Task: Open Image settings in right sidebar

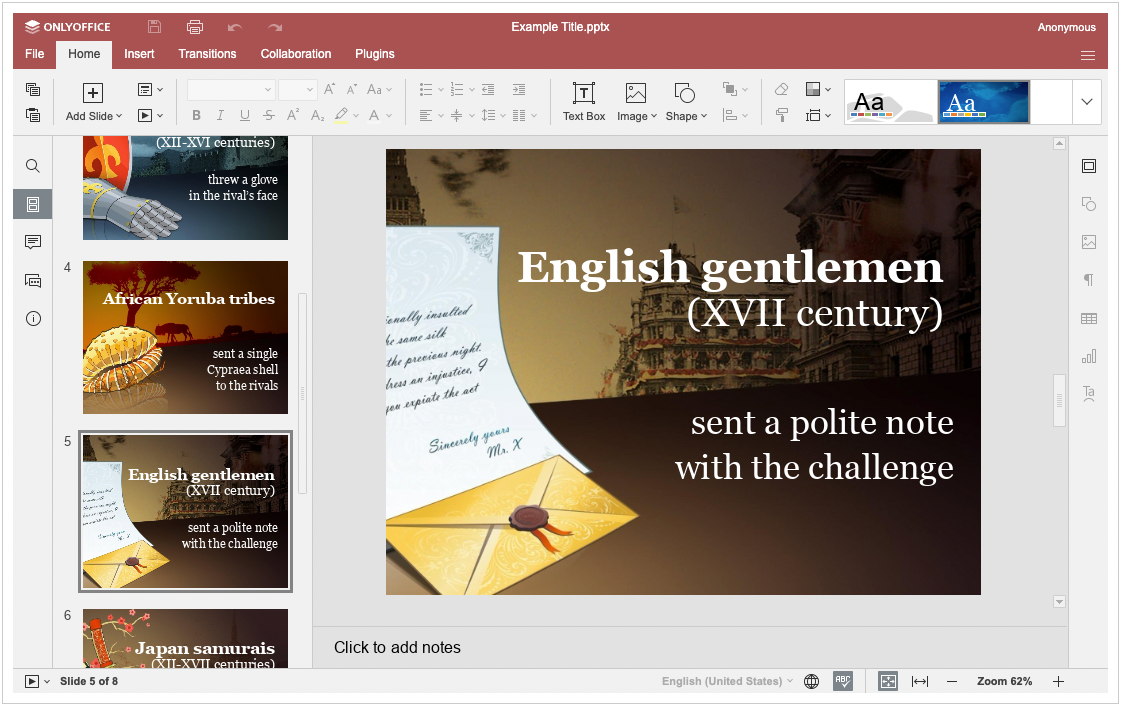Action: 1089,242
